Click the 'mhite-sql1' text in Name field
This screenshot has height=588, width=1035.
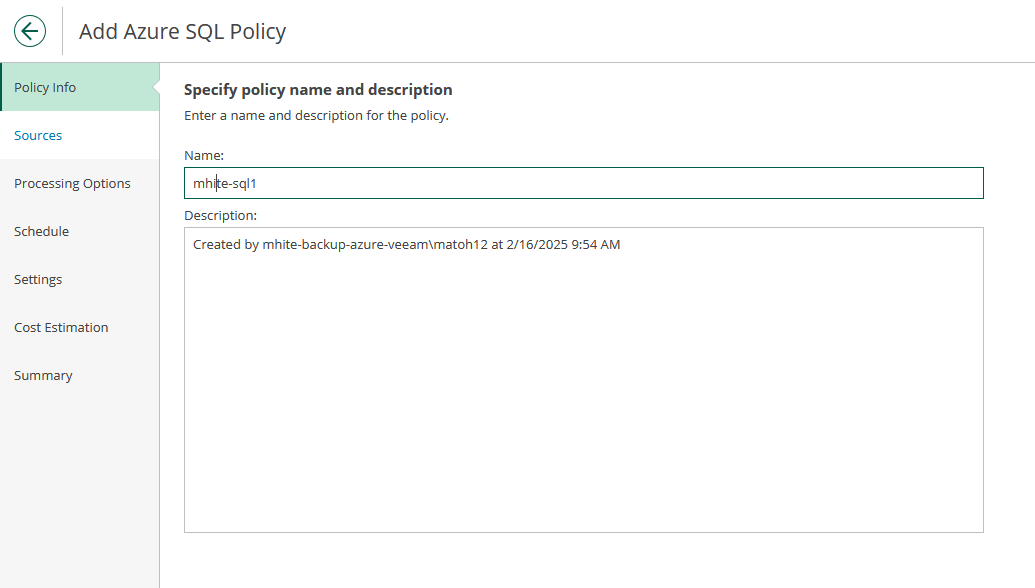(225, 184)
